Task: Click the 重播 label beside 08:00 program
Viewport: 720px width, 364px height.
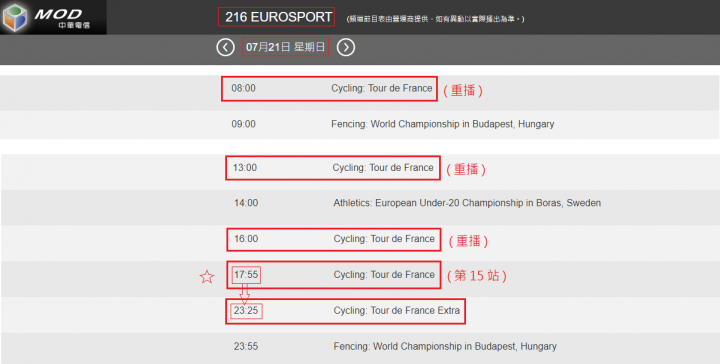Action: pyautogui.click(x=463, y=90)
